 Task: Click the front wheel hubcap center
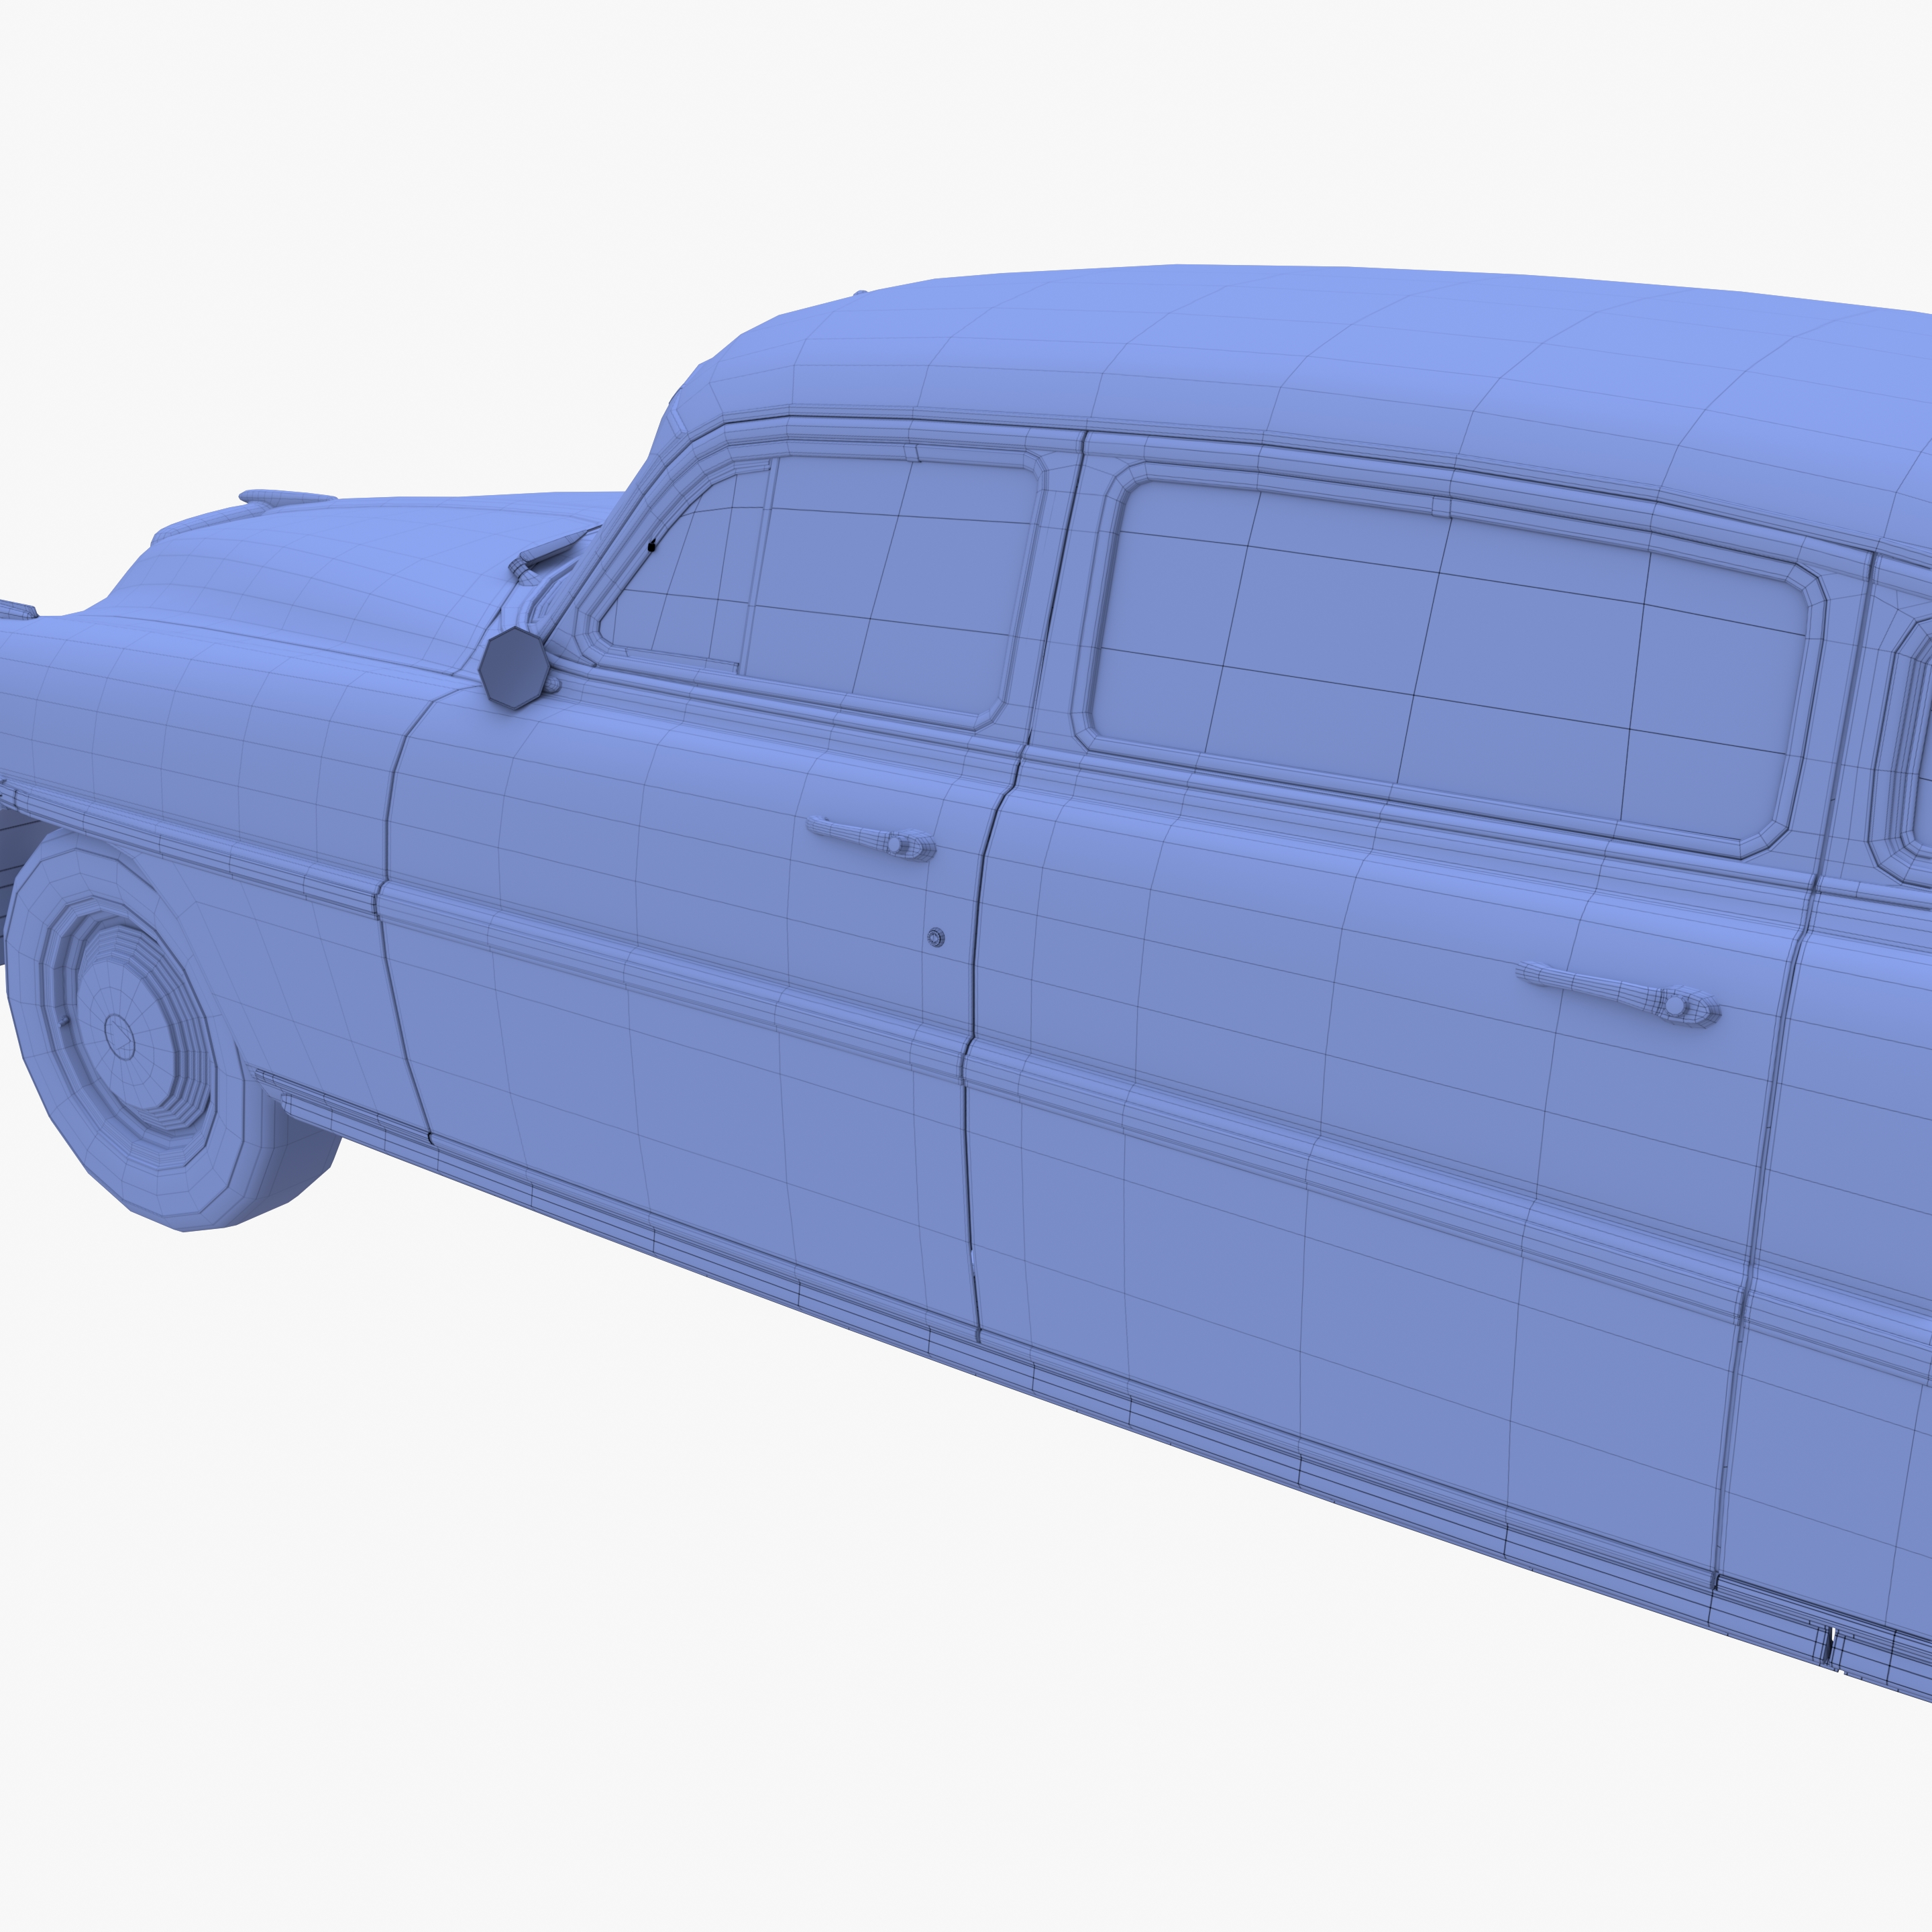pos(120,1036)
